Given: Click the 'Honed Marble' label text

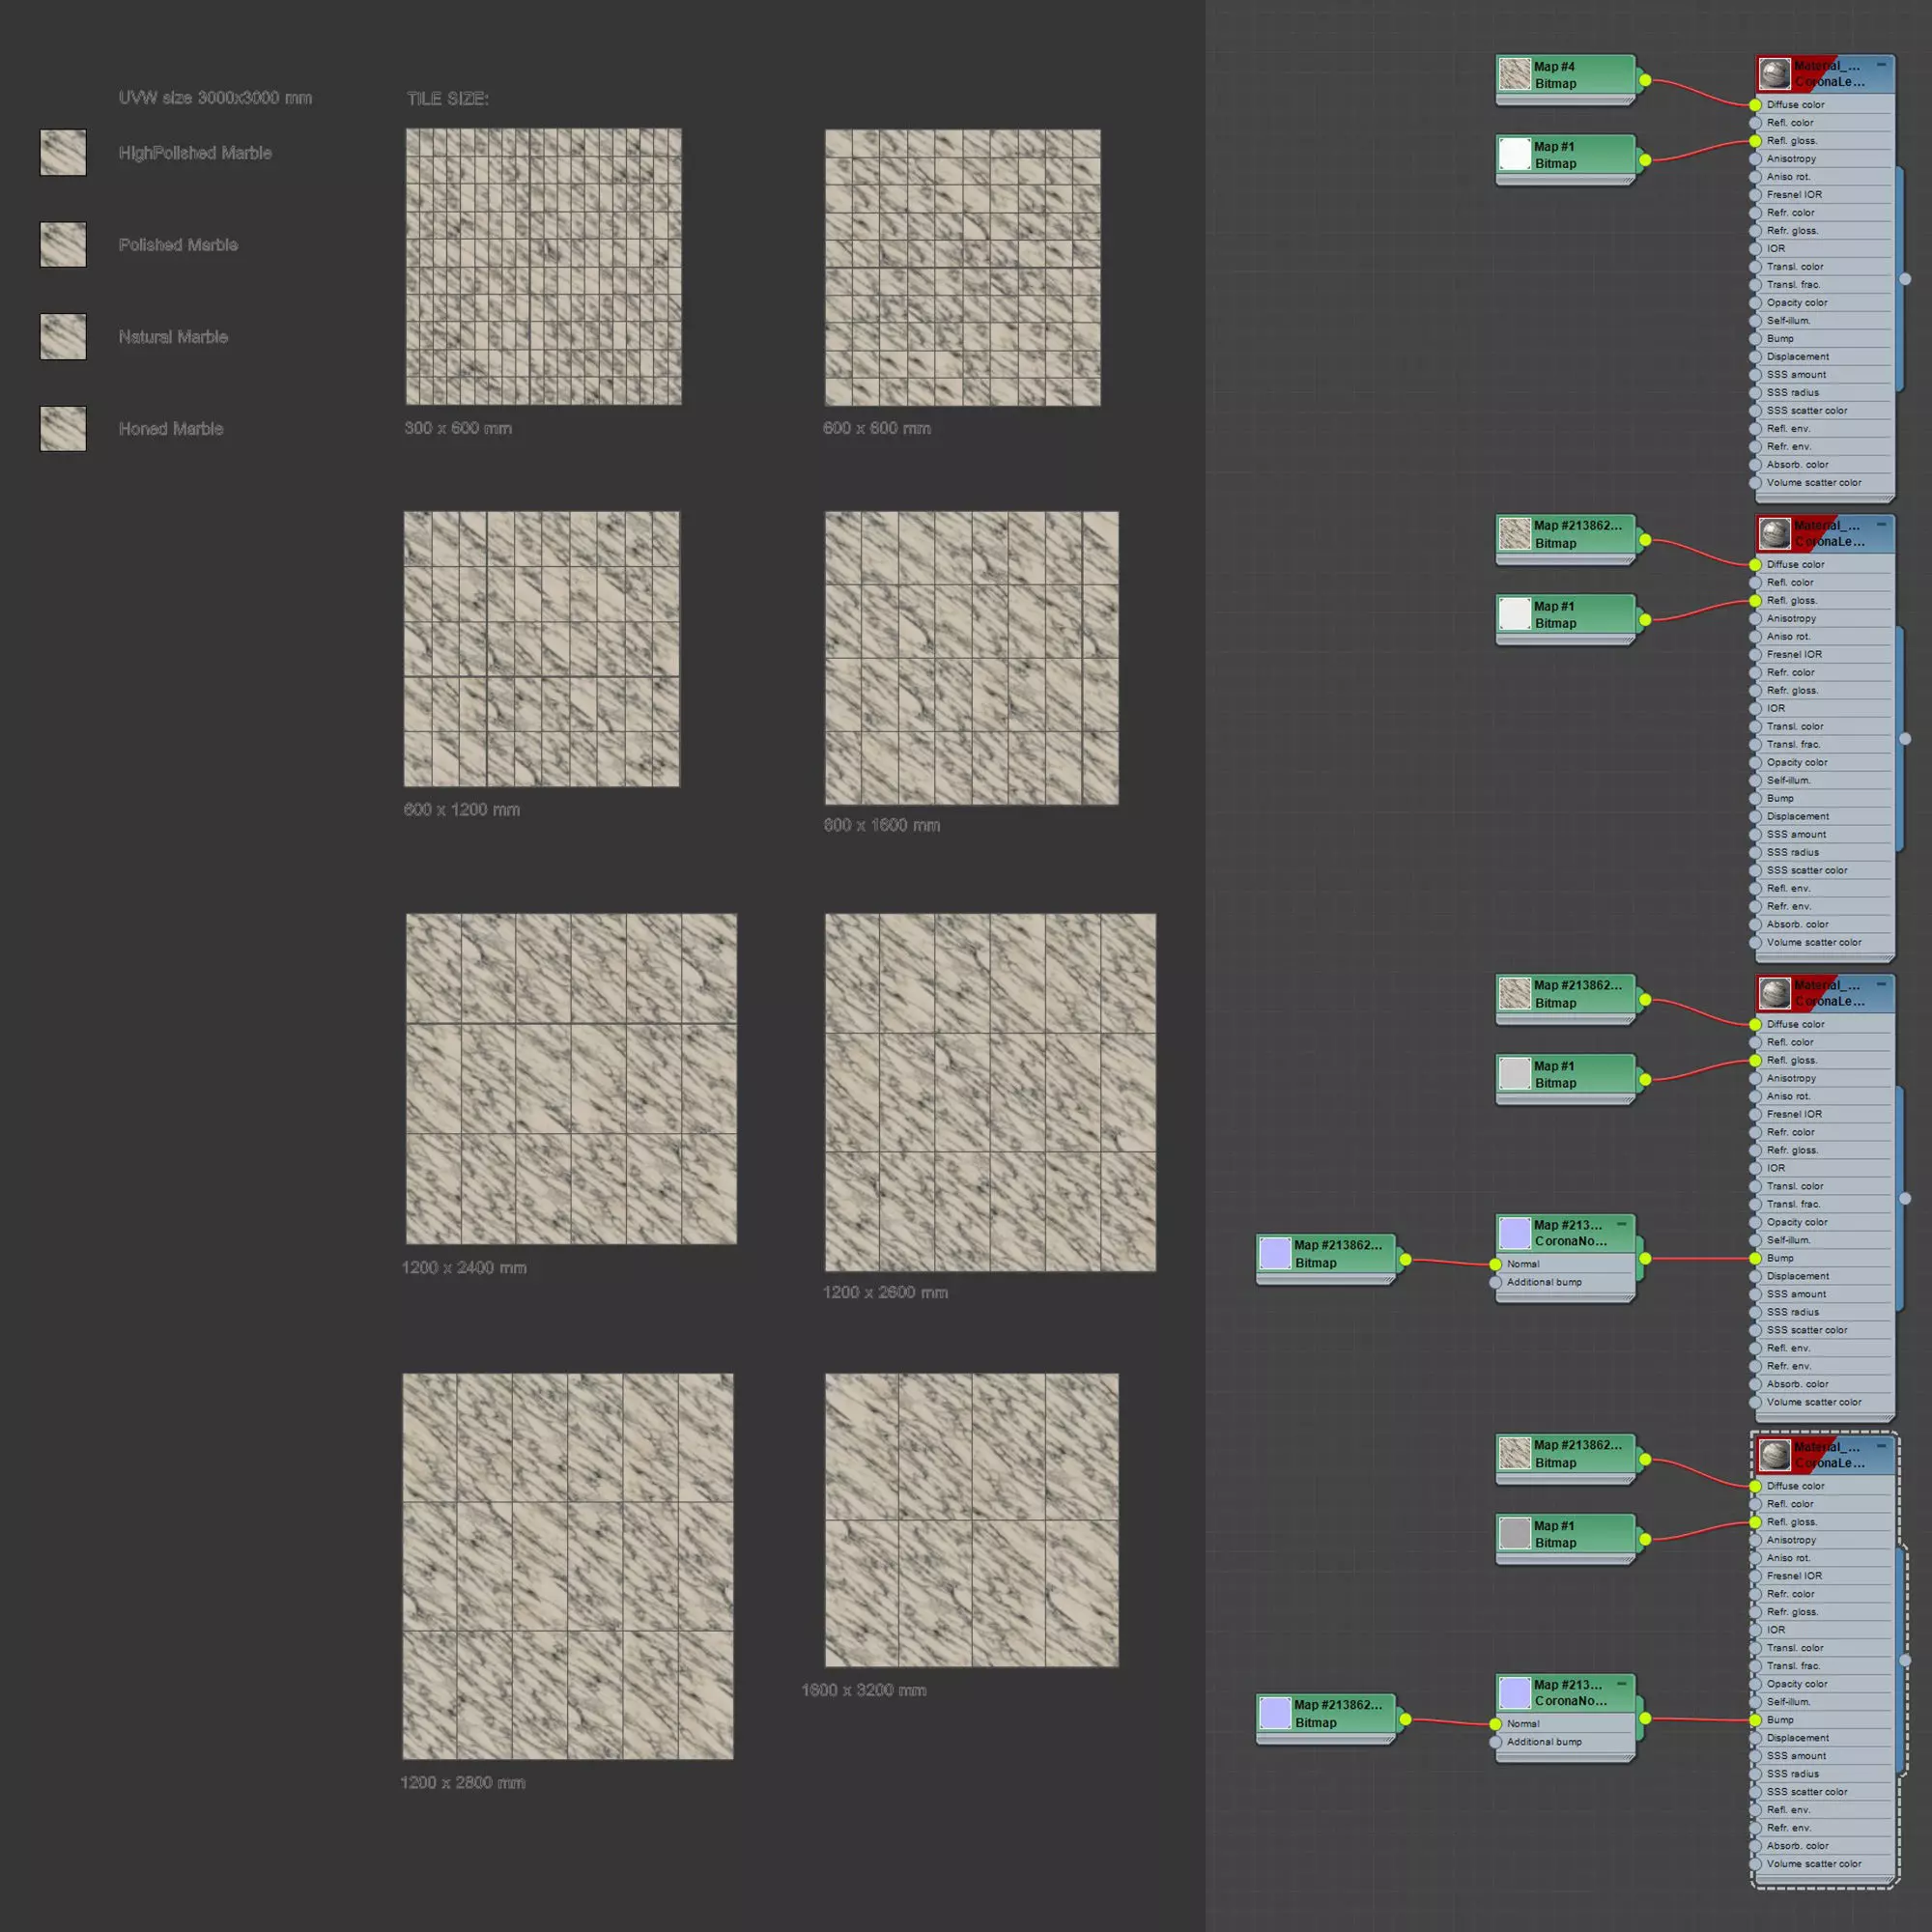Looking at the screenshot, I should tap(171, 429).
